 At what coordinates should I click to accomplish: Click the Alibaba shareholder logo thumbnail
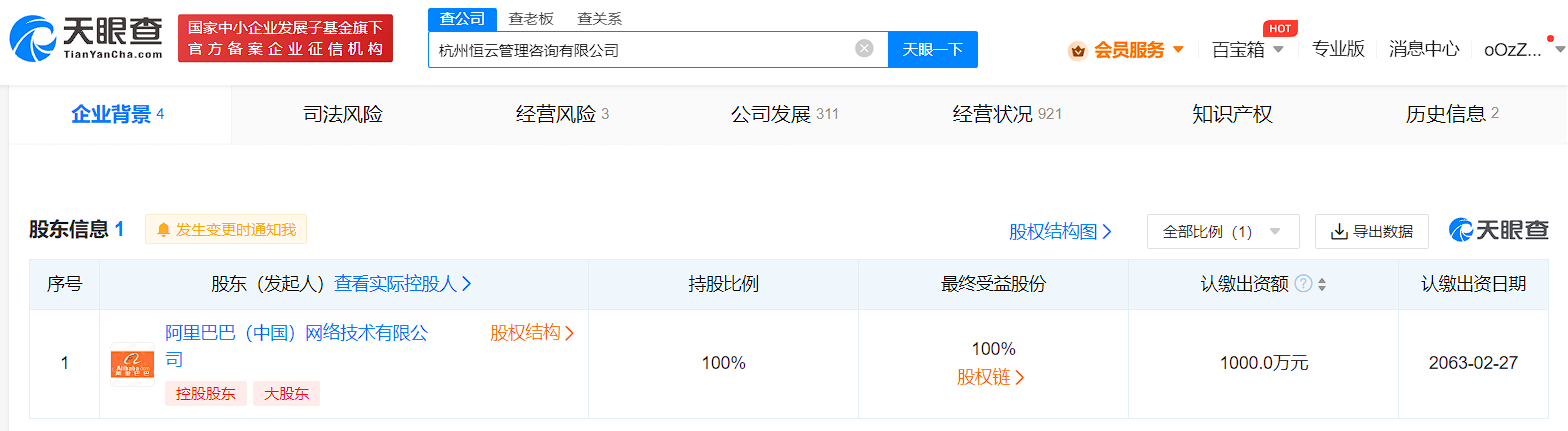(x=132, y=364)
